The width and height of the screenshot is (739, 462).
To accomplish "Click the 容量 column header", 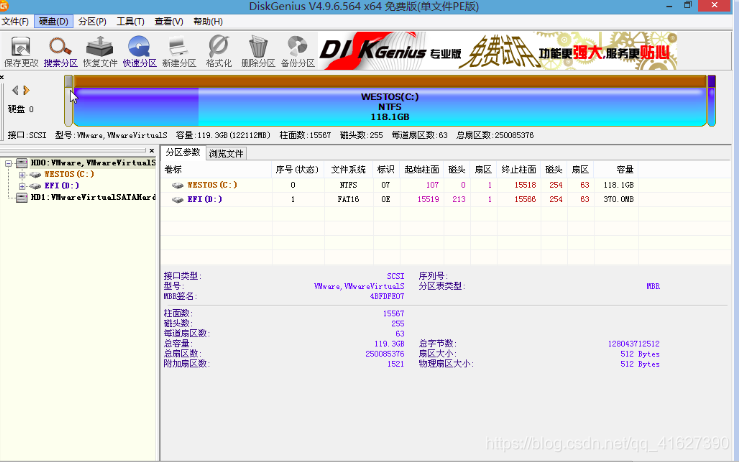I will coord(616,169).
